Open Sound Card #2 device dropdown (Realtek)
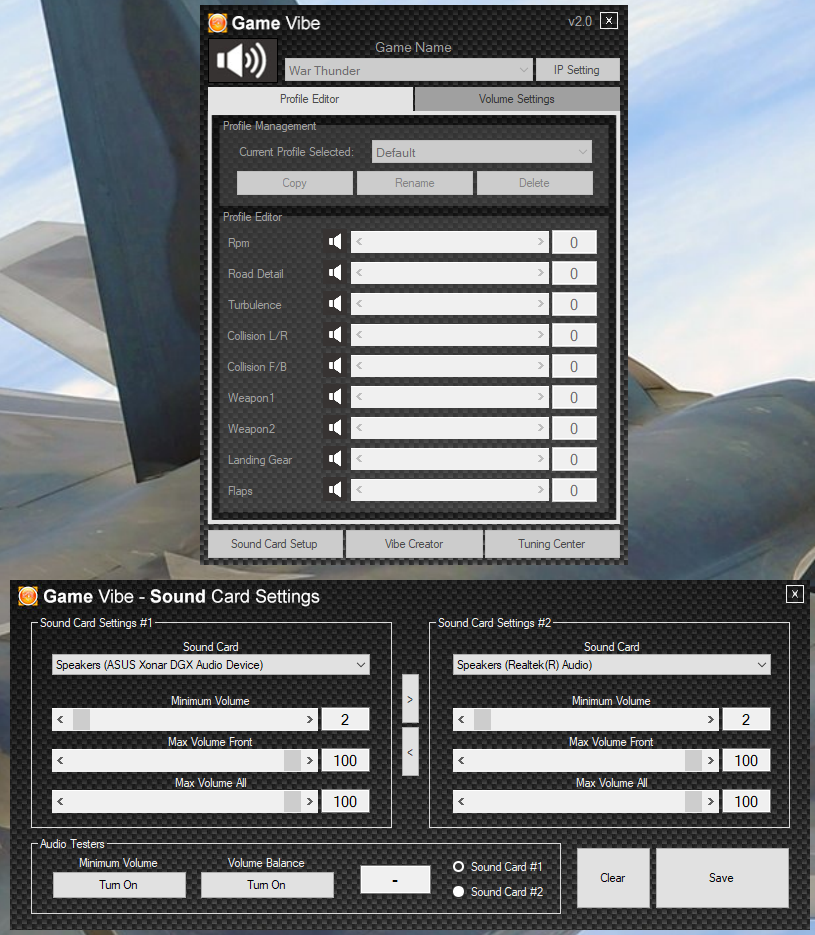 pos(612,665)
